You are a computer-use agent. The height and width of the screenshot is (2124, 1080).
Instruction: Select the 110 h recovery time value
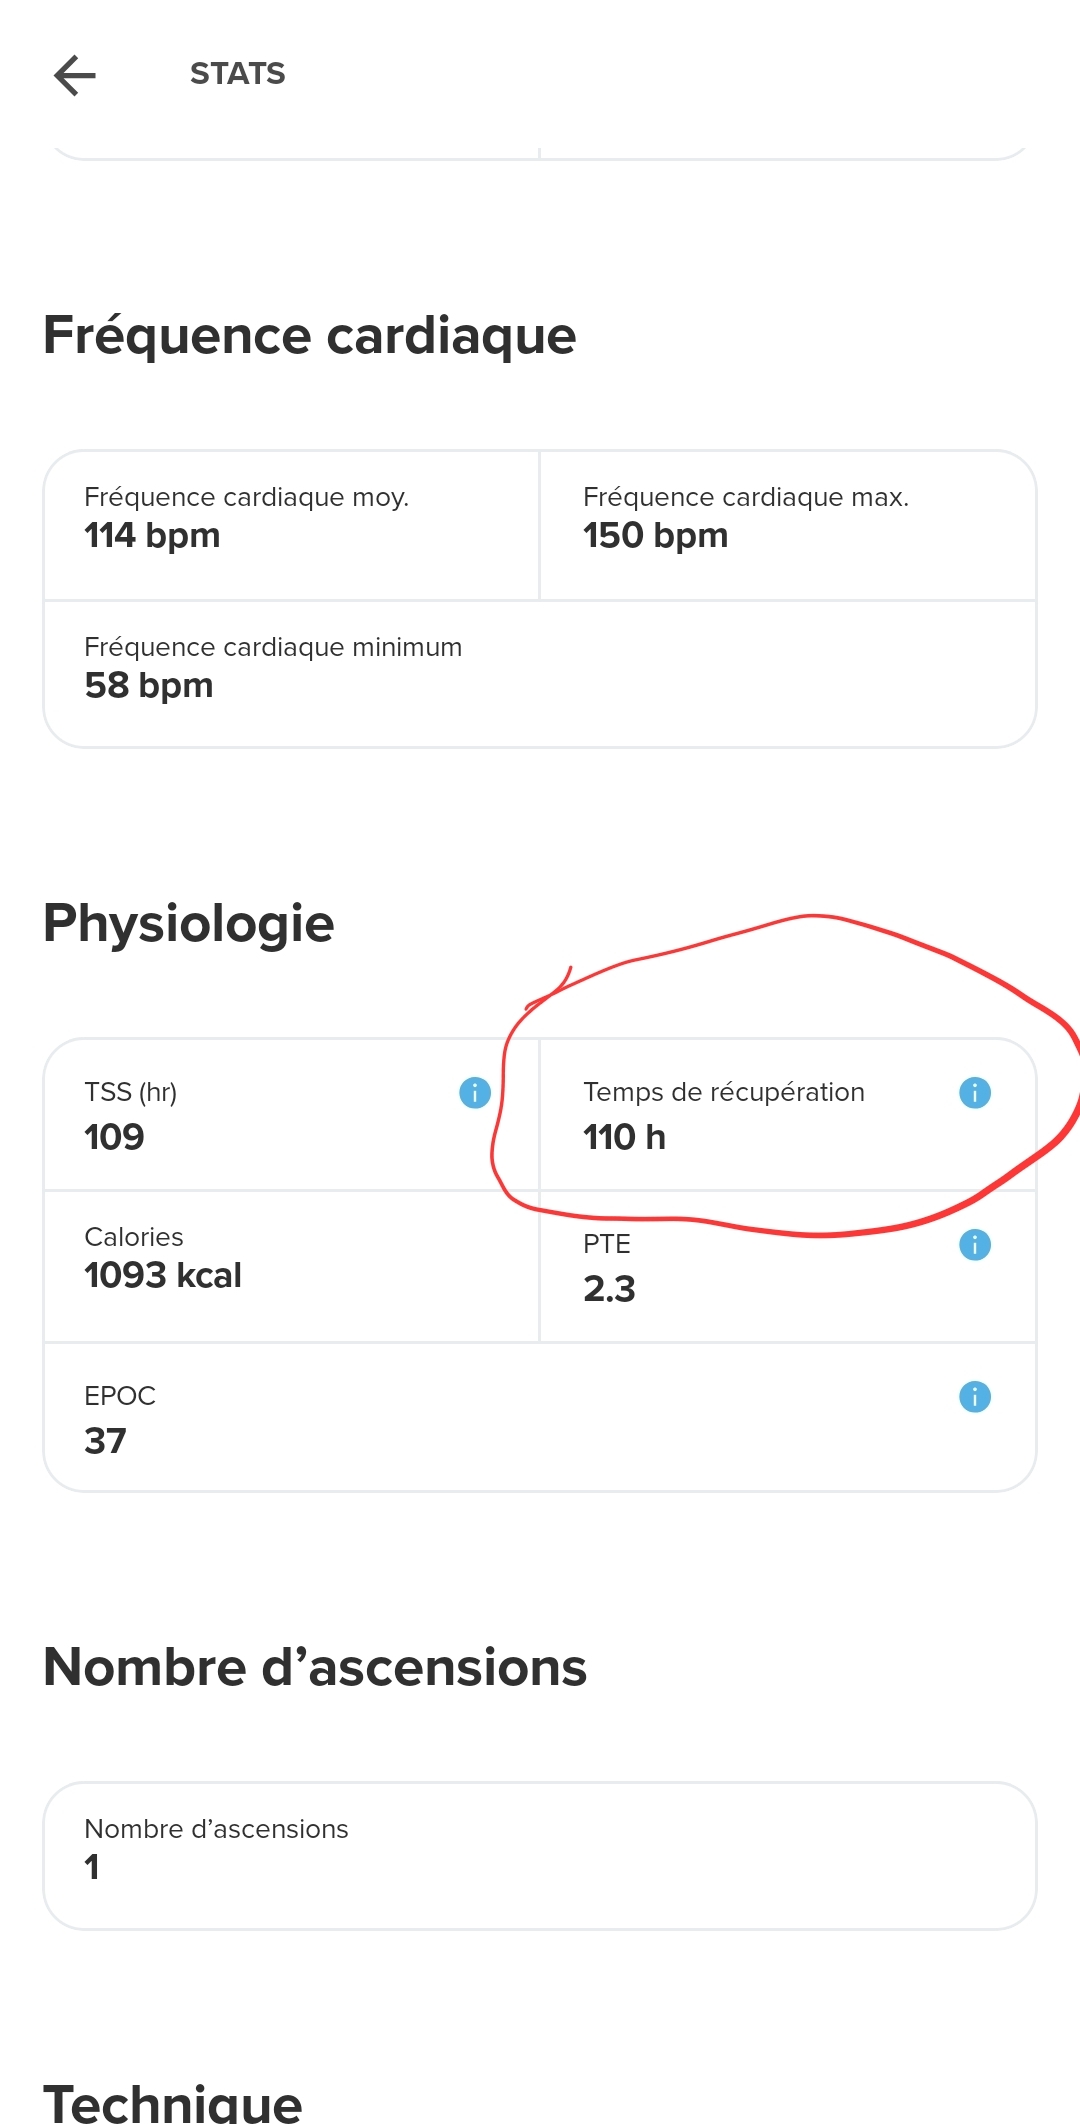[624, 1137]
